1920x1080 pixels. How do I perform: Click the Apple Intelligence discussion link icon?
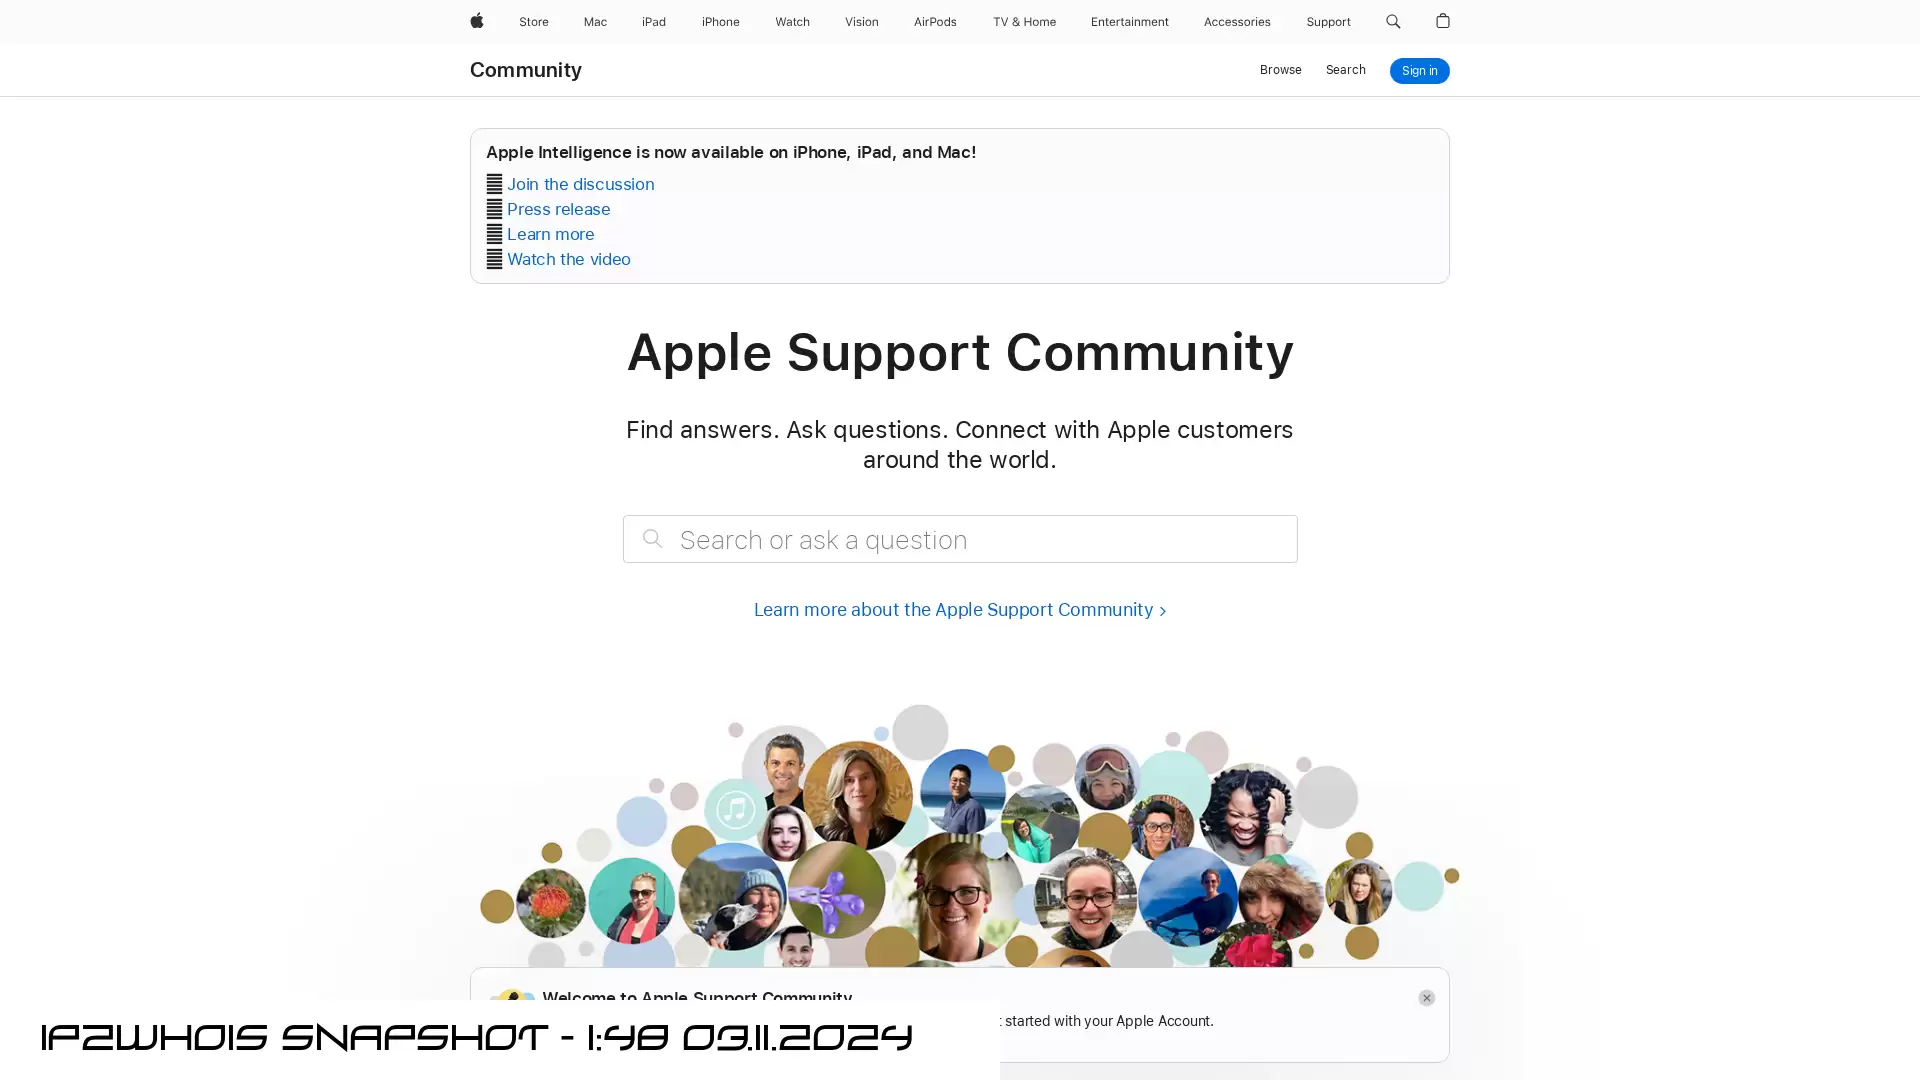tap(493, 183)
